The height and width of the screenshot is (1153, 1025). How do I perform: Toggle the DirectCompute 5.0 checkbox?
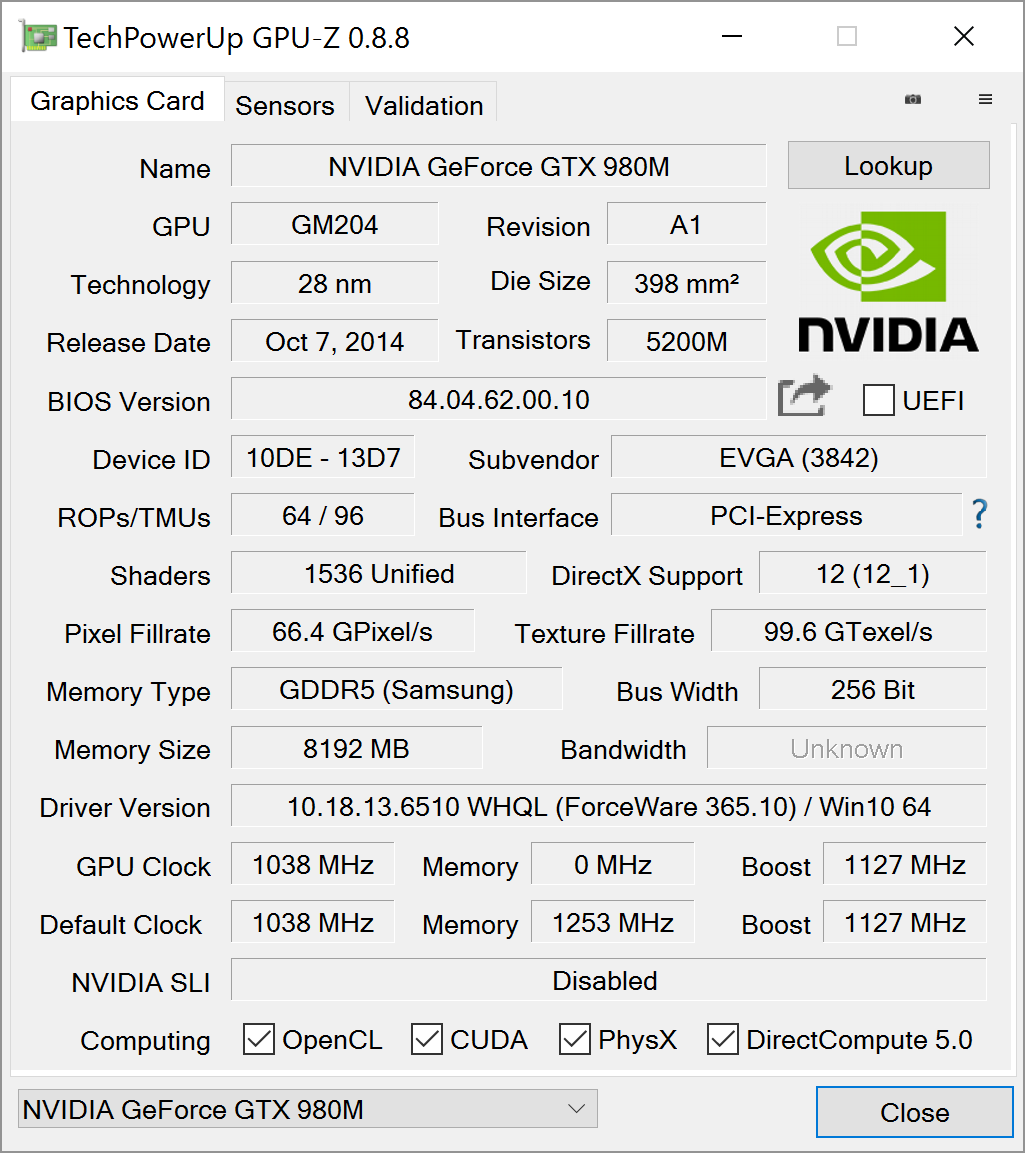tap(723, 1040)
